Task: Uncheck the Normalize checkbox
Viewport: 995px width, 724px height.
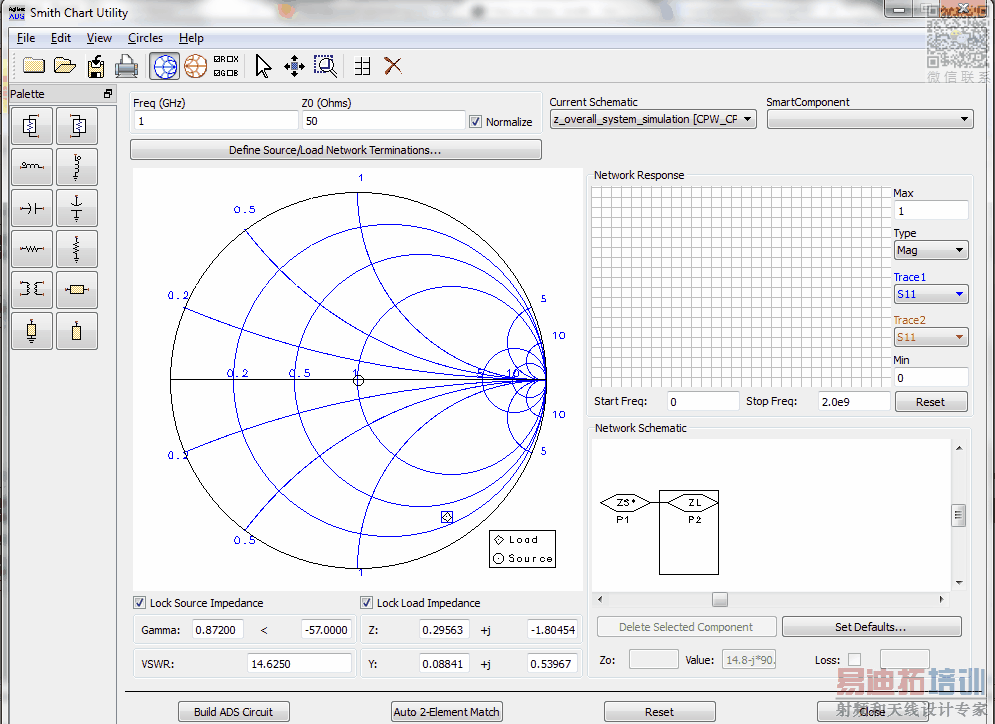Action: [x=475, y=121]
